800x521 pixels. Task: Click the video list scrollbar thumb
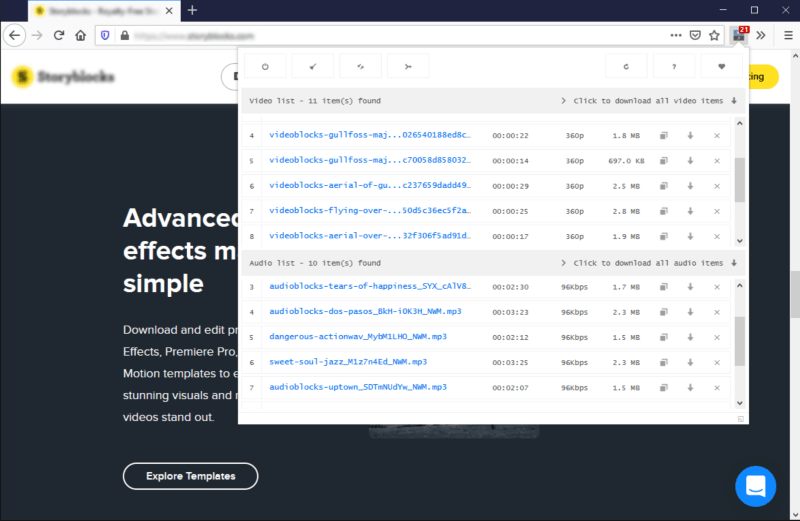pyautogui.click(x=740, y=180)
